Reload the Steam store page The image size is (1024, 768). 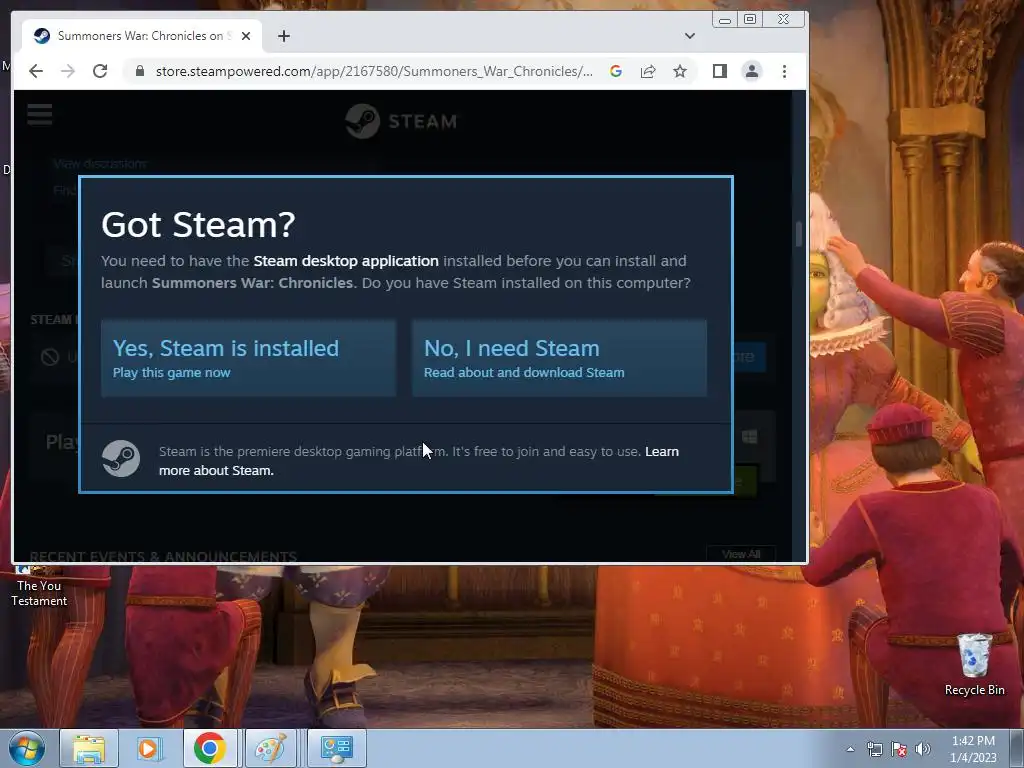[x=100, y=71]
